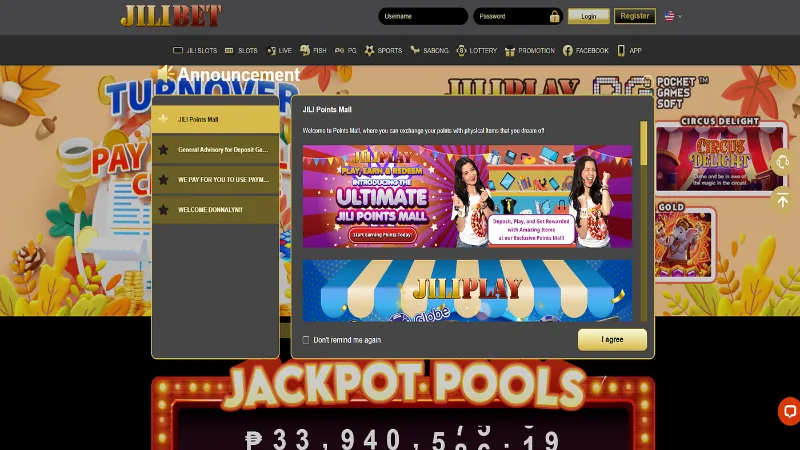
Task: Click the Register button
Action: click(634, 16)
